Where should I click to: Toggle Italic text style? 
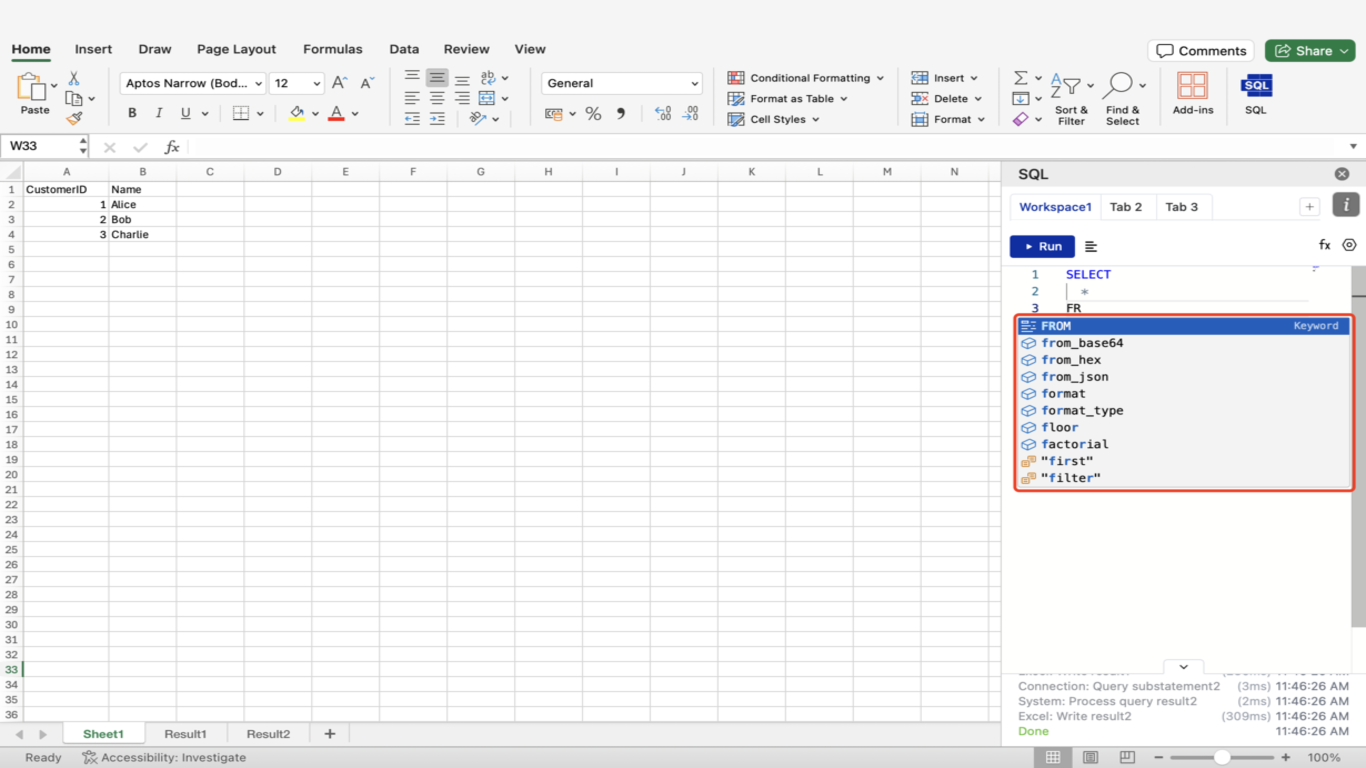[x=158, y=113]
